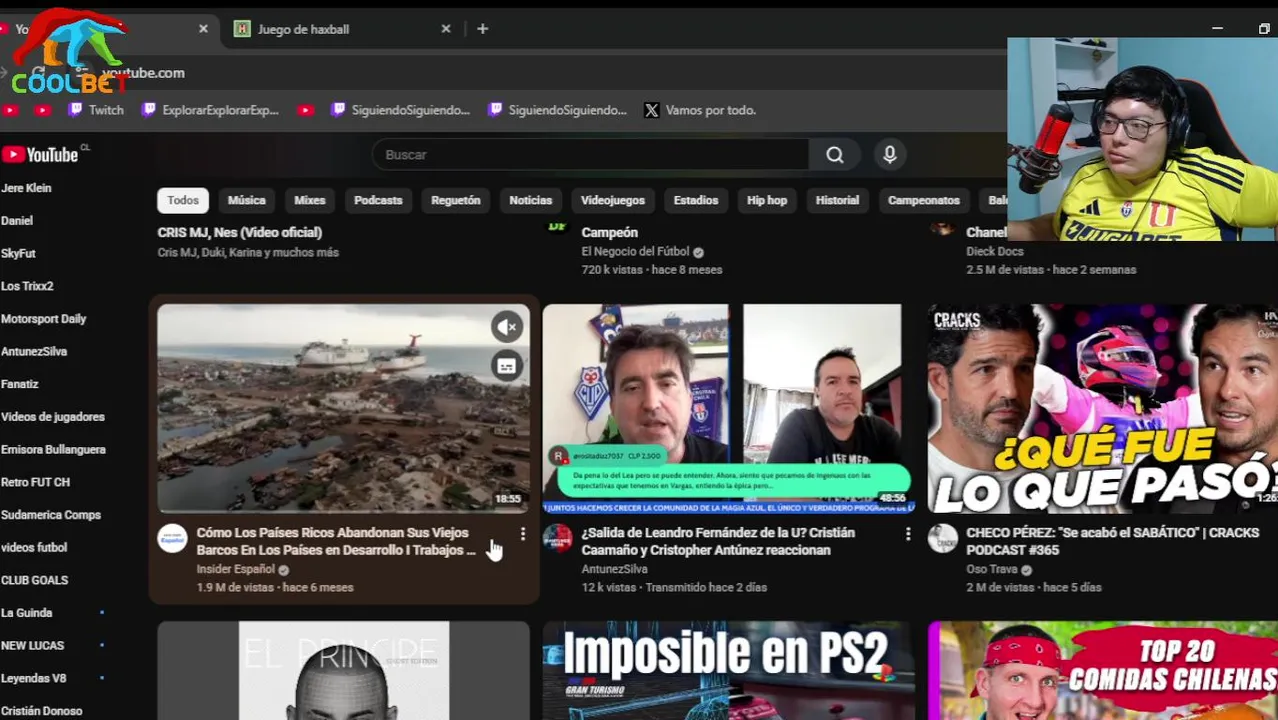Open Cómo Los Países Ricos video title
The width and height of the screenshot is (1278, 720).
336,541
